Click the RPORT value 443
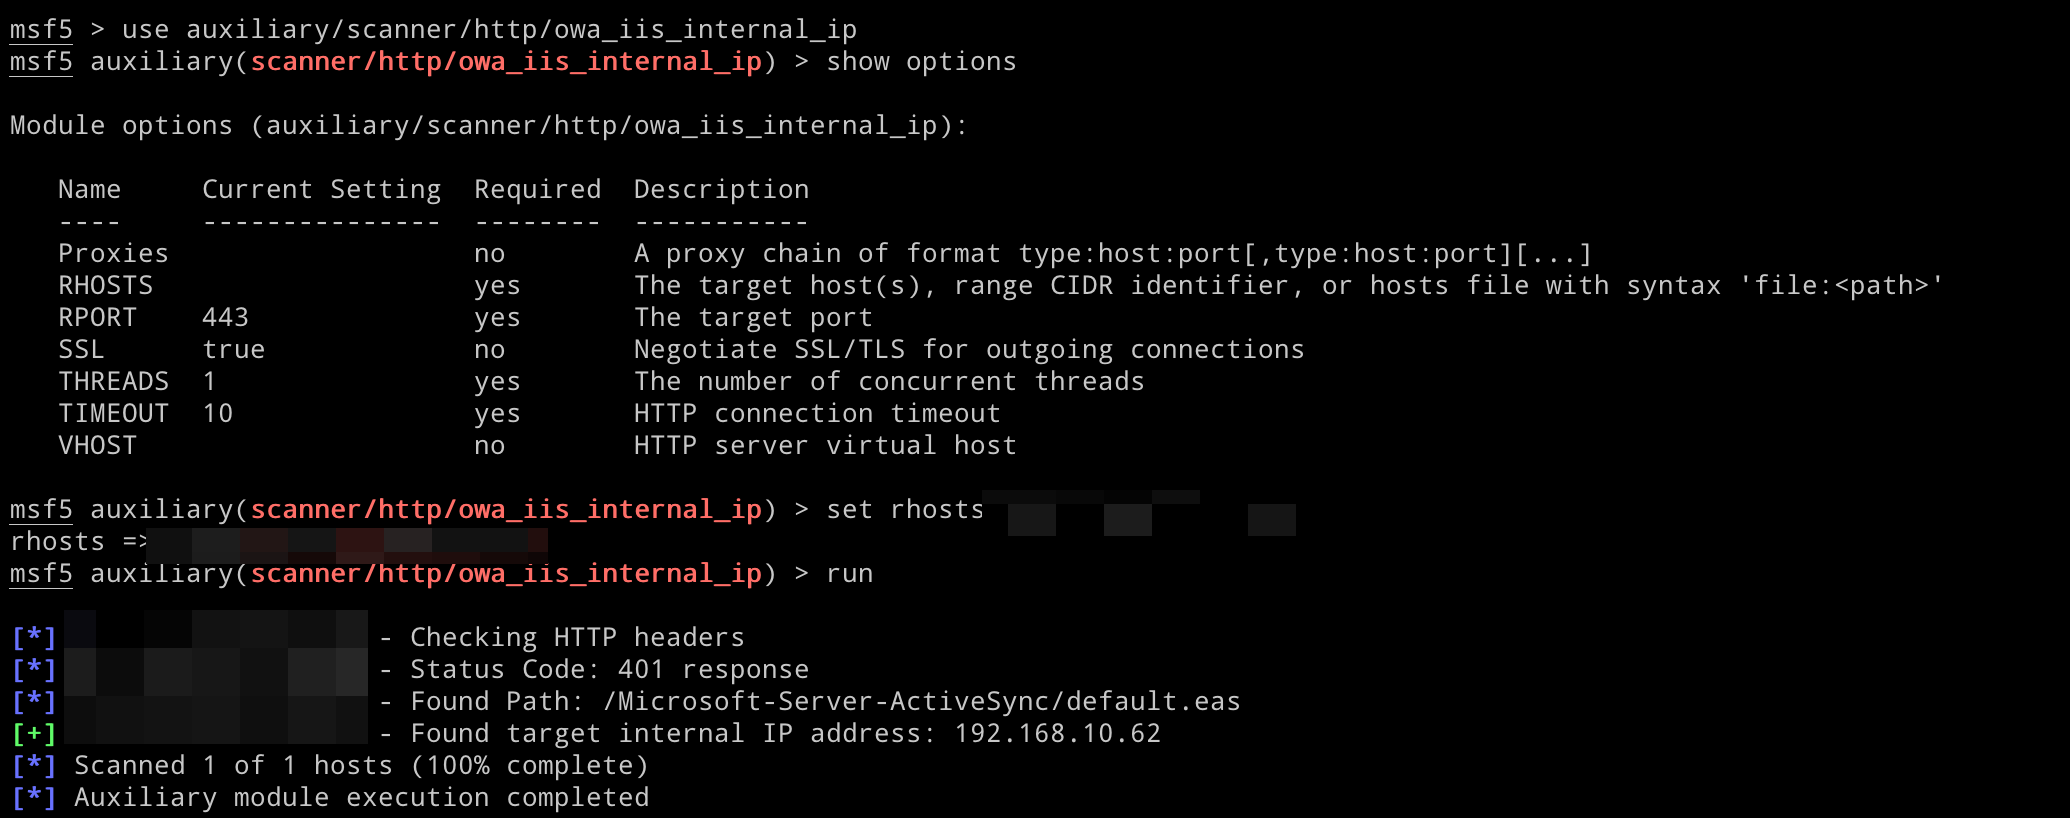 225,318
